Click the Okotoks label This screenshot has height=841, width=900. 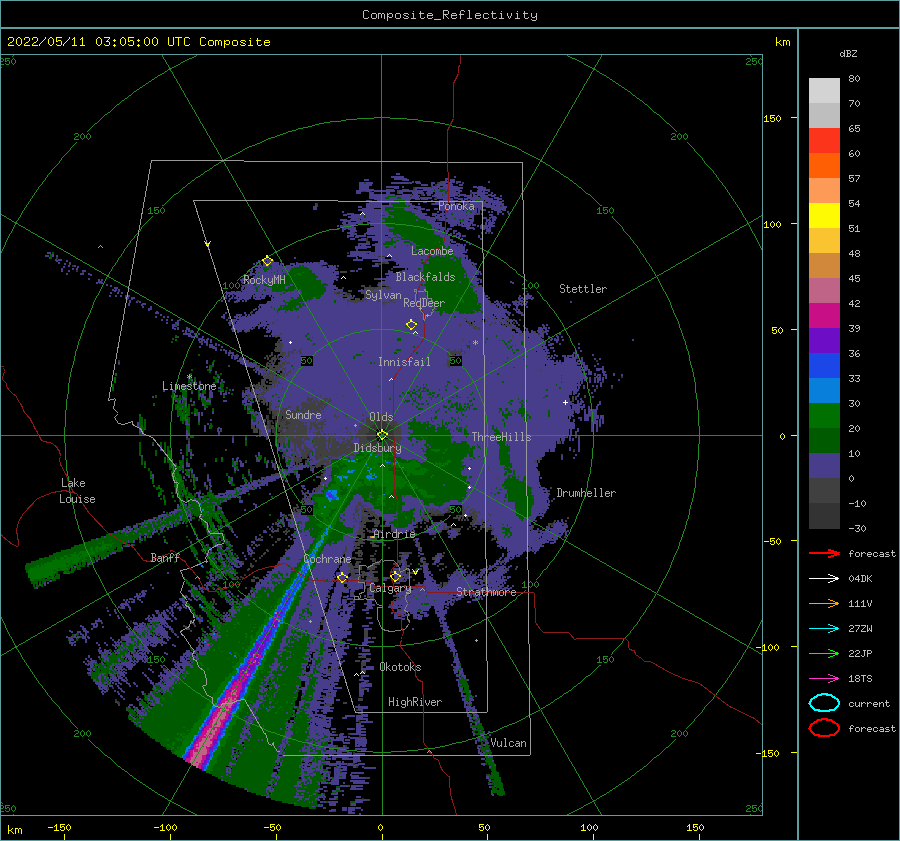click(400, 667)
